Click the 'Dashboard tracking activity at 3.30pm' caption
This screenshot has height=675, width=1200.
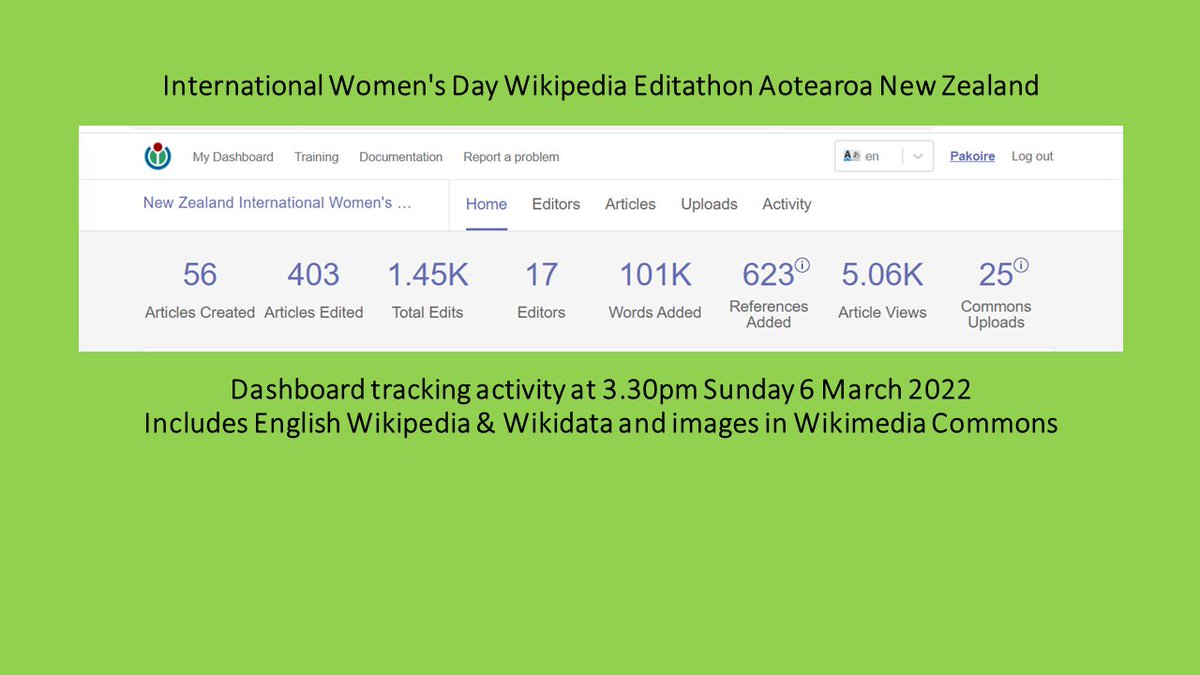[600, 389]
